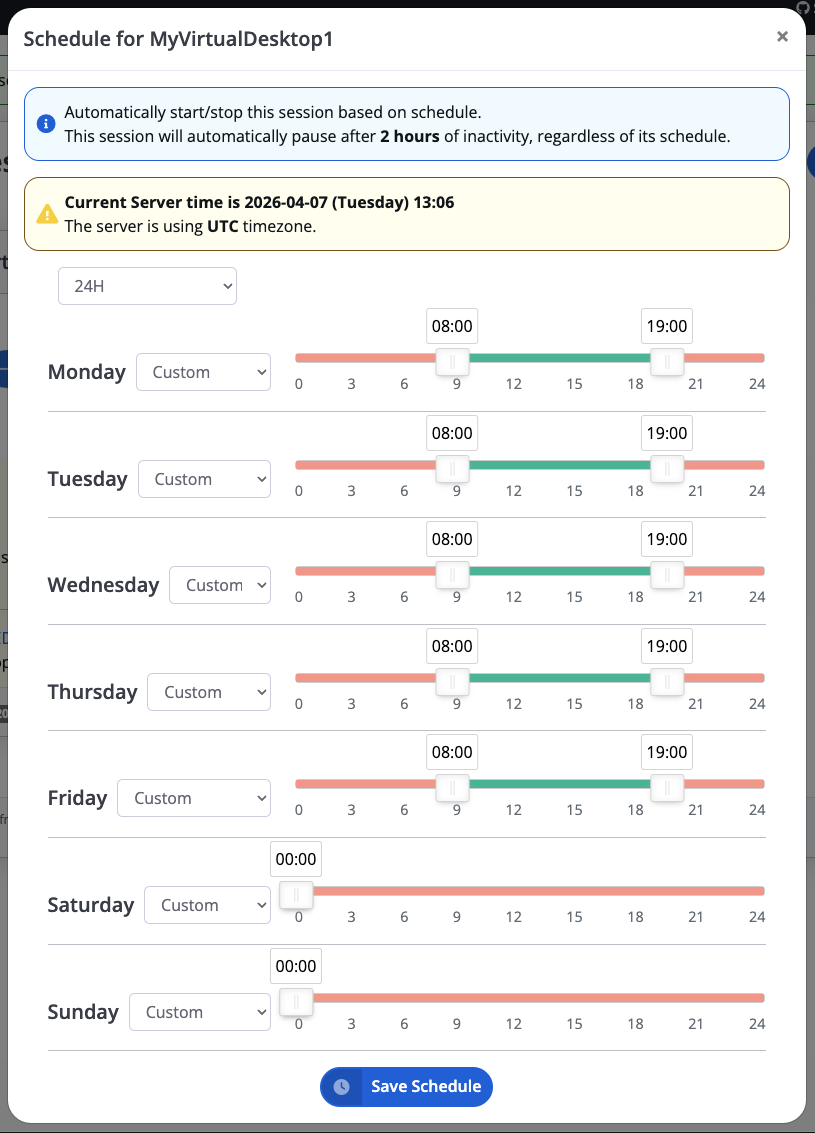Open Friday's Custom schedule dropdown
This screenshot has width=815, height=1133.
point(193,798)
